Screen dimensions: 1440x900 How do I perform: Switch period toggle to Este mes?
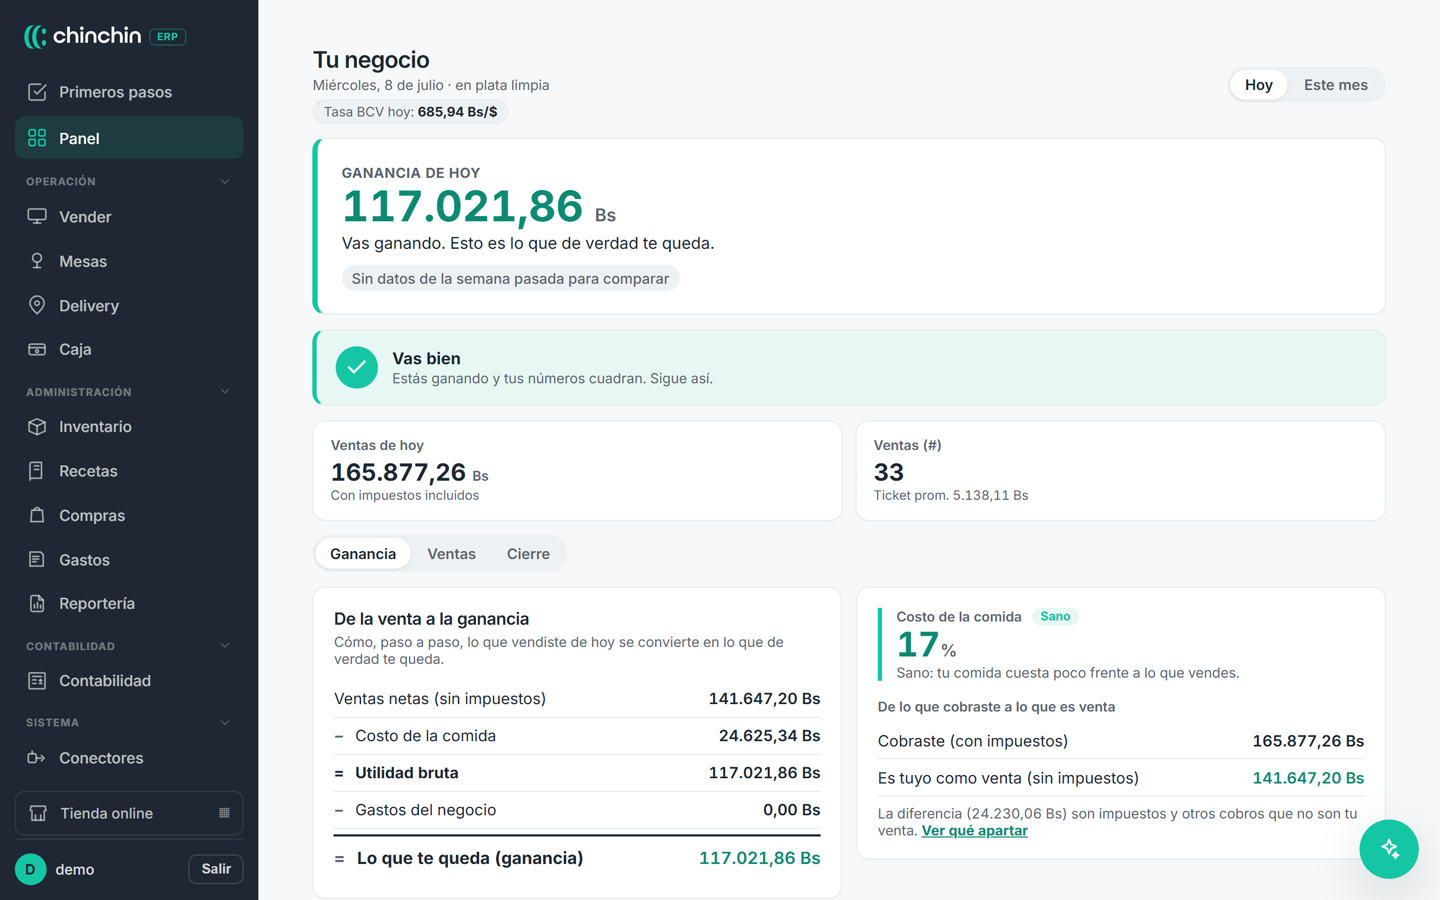tap(1335, 85)
